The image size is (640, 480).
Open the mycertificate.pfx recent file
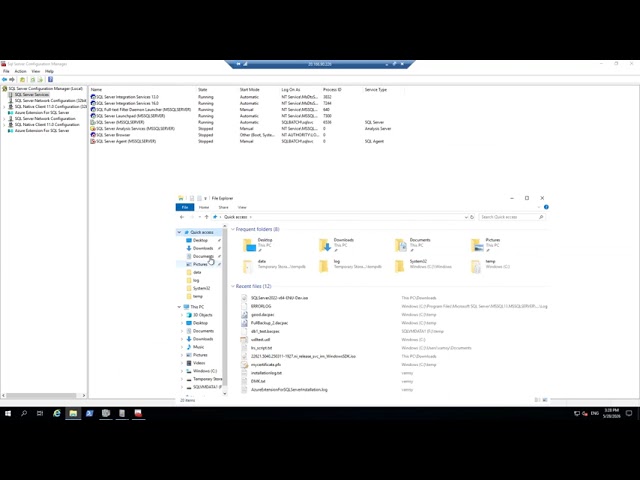click(x=266, y=364)
